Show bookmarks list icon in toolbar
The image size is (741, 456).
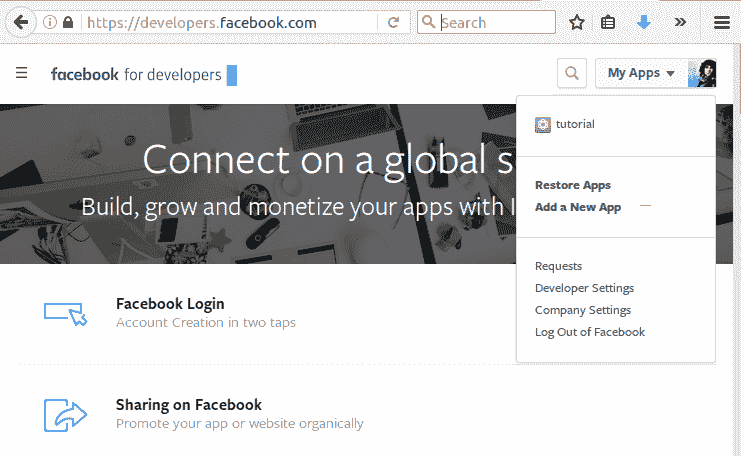tap(608, 22)
